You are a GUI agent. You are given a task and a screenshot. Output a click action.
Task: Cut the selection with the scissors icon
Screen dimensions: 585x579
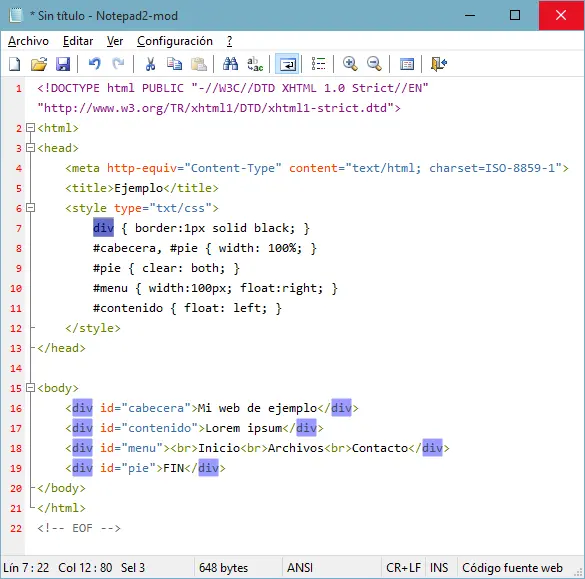pyautogui.click(x=150, y=64)
